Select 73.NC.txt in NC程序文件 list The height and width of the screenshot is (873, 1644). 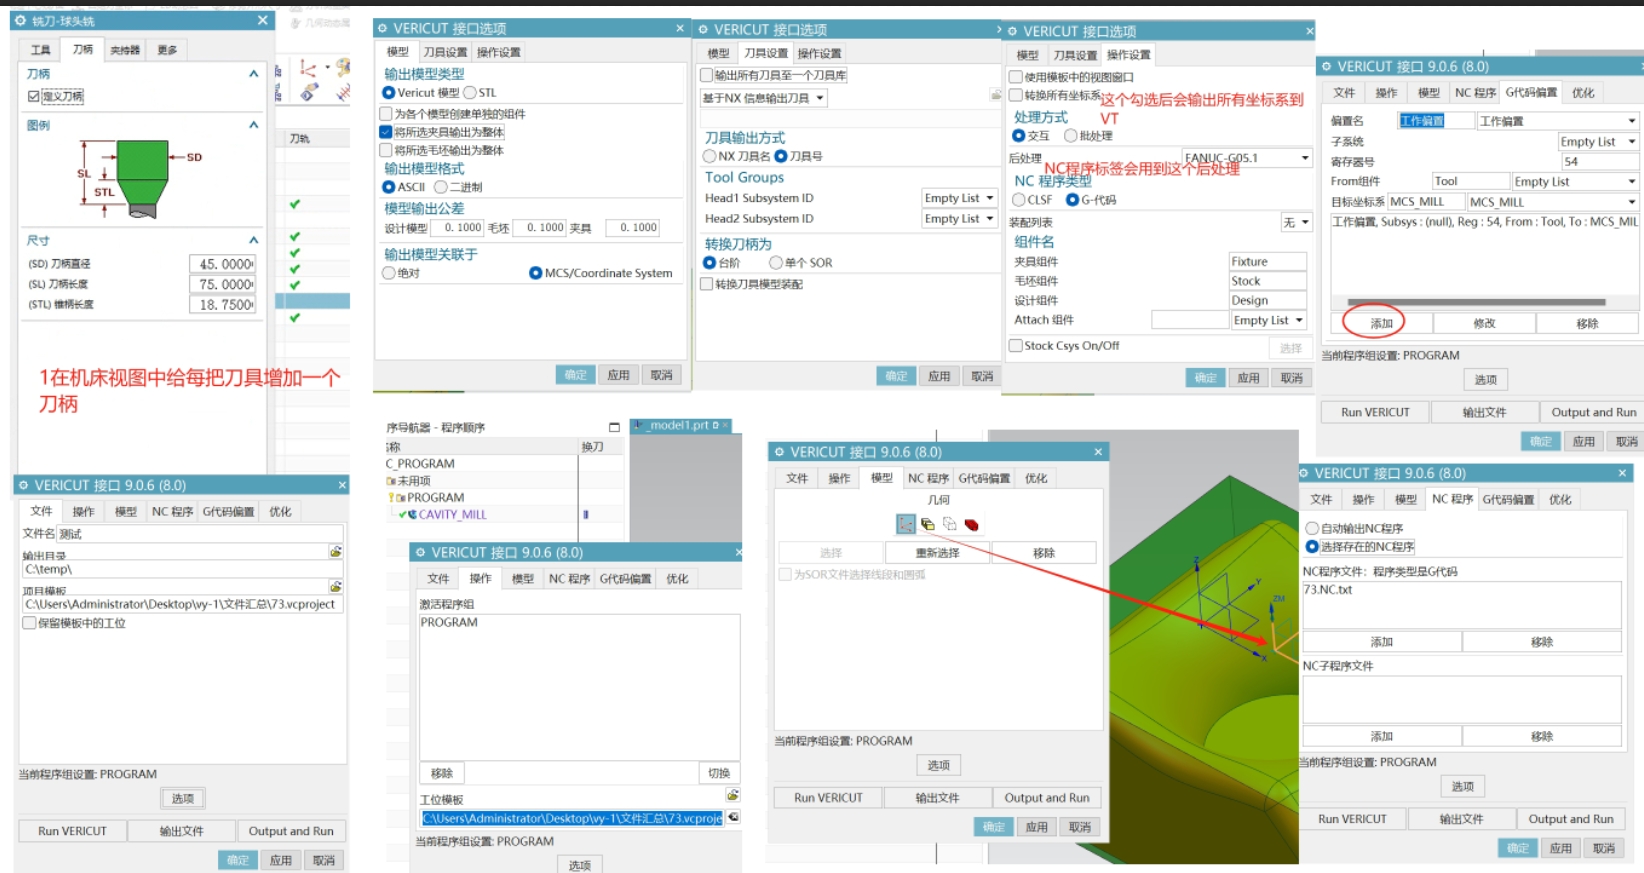pyautogui.click(x=1328, y=590)
